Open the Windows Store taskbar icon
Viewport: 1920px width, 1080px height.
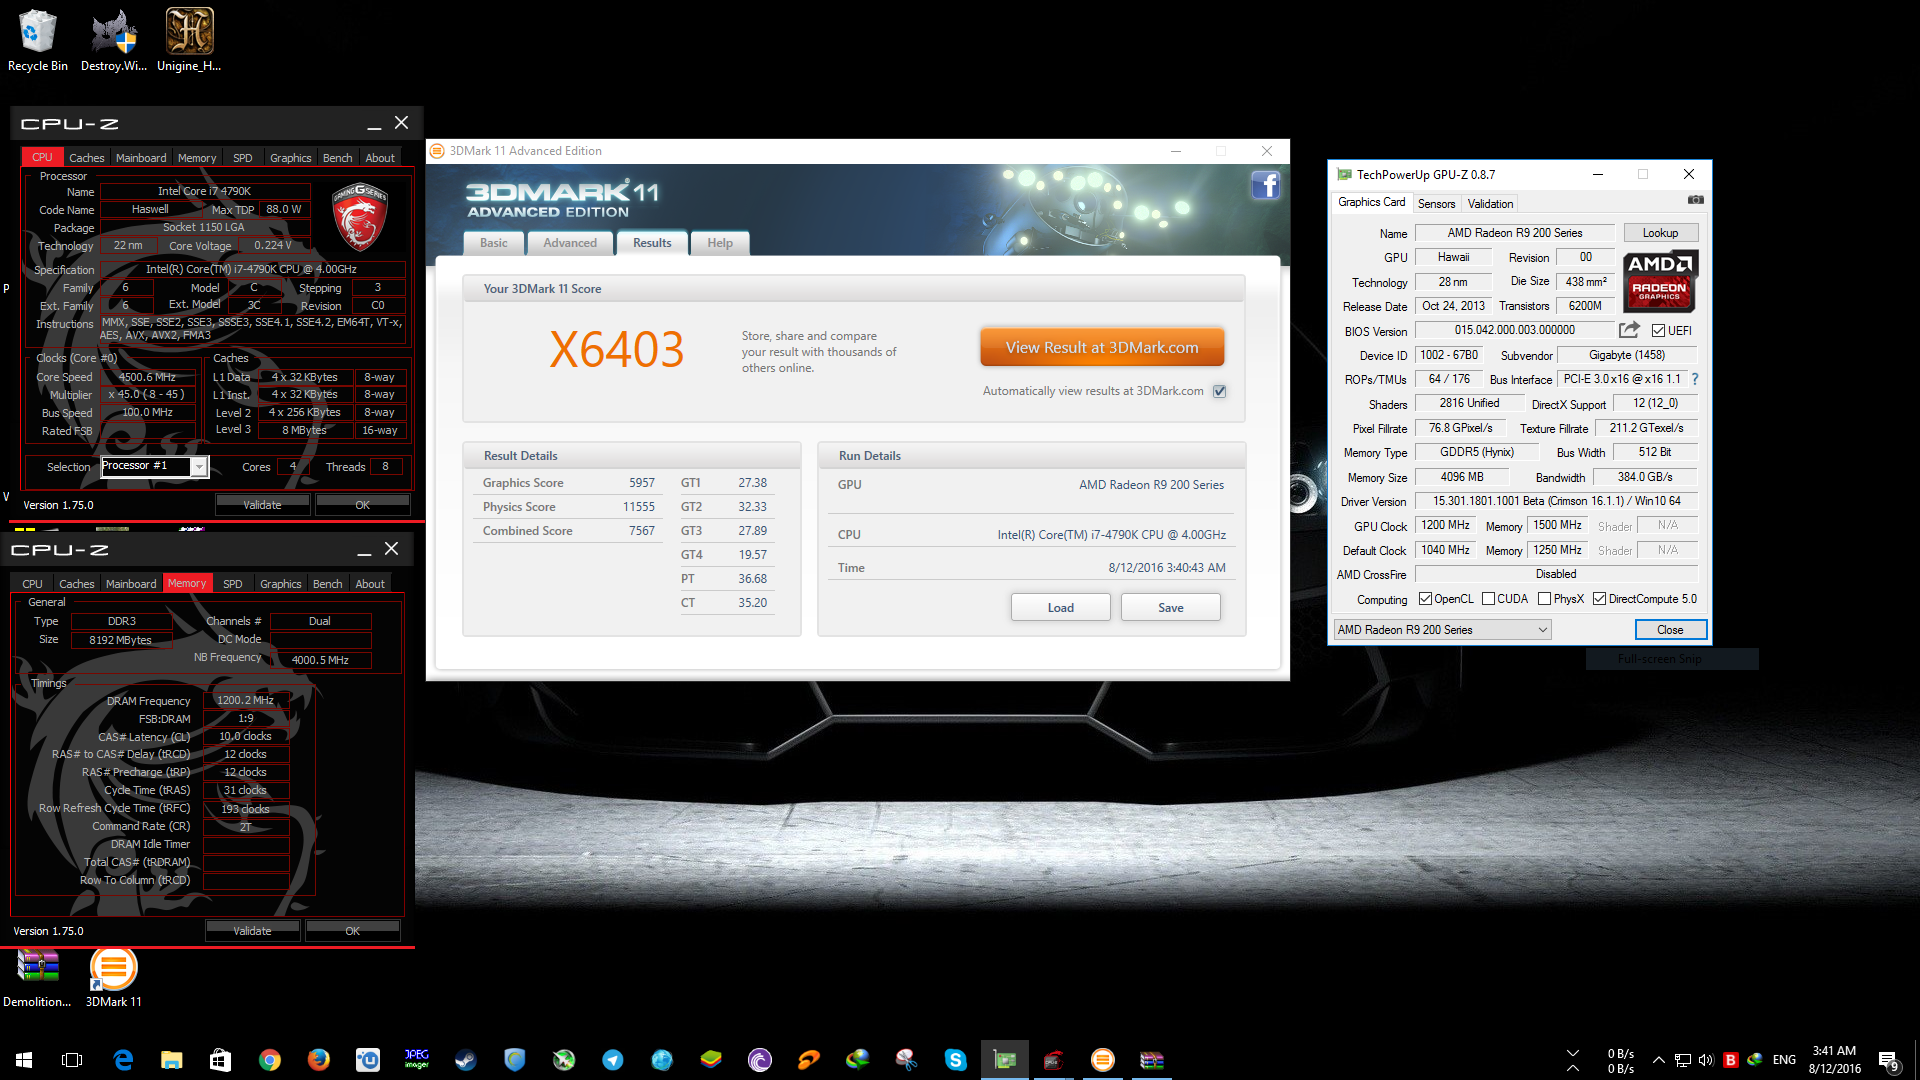[220, 1060]
